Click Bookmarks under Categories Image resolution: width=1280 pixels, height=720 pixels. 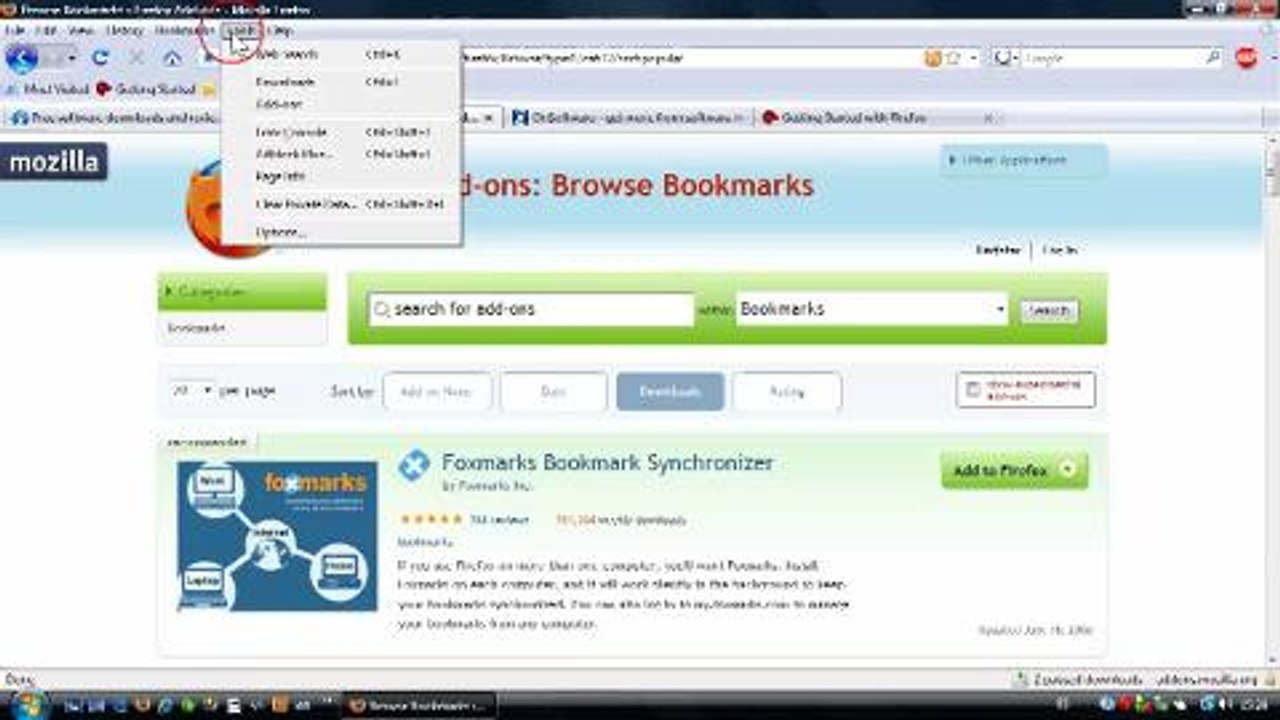tap(196, 328)
